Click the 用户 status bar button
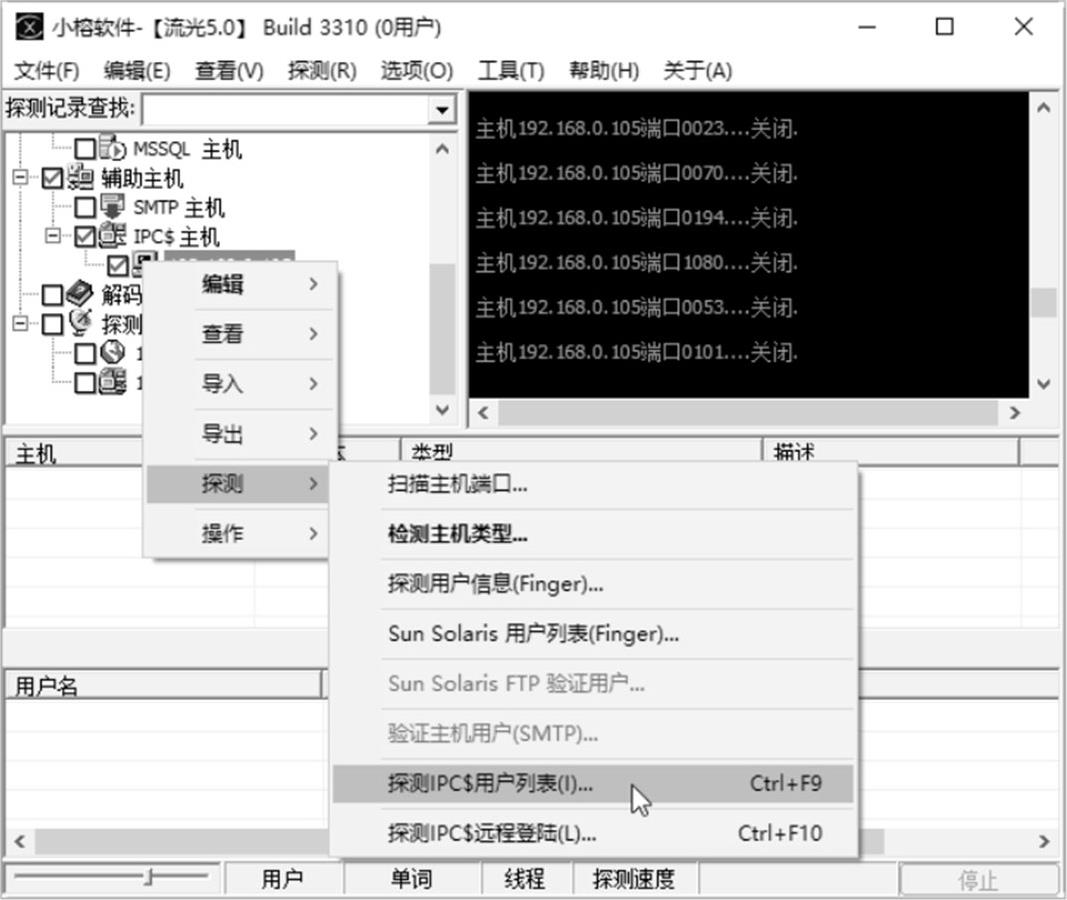 tap(282, 879)
